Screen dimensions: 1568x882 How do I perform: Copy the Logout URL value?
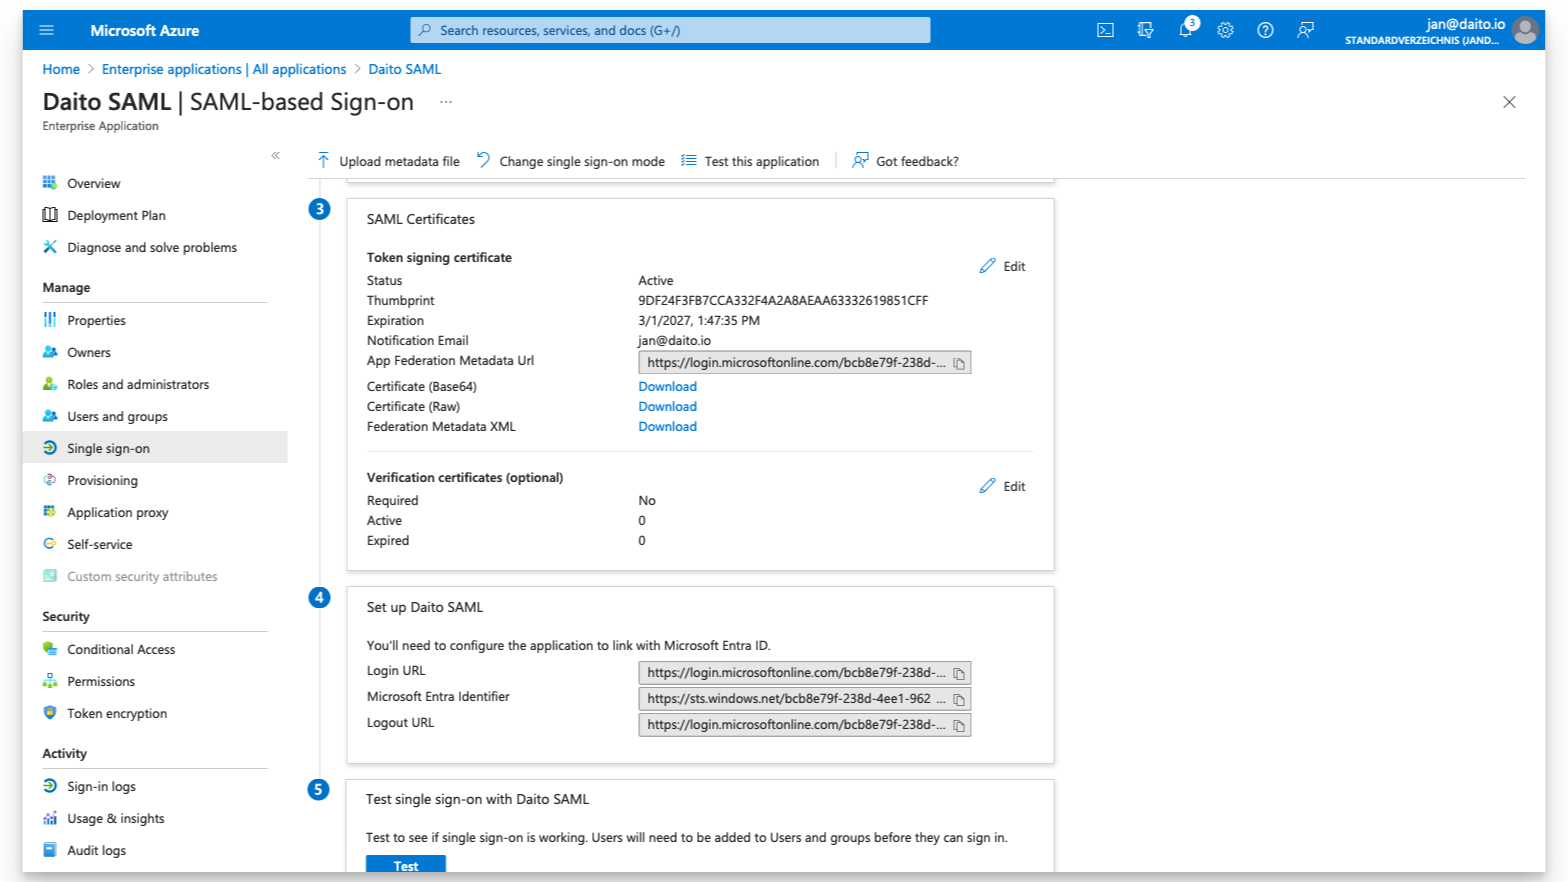pos(959,725)
